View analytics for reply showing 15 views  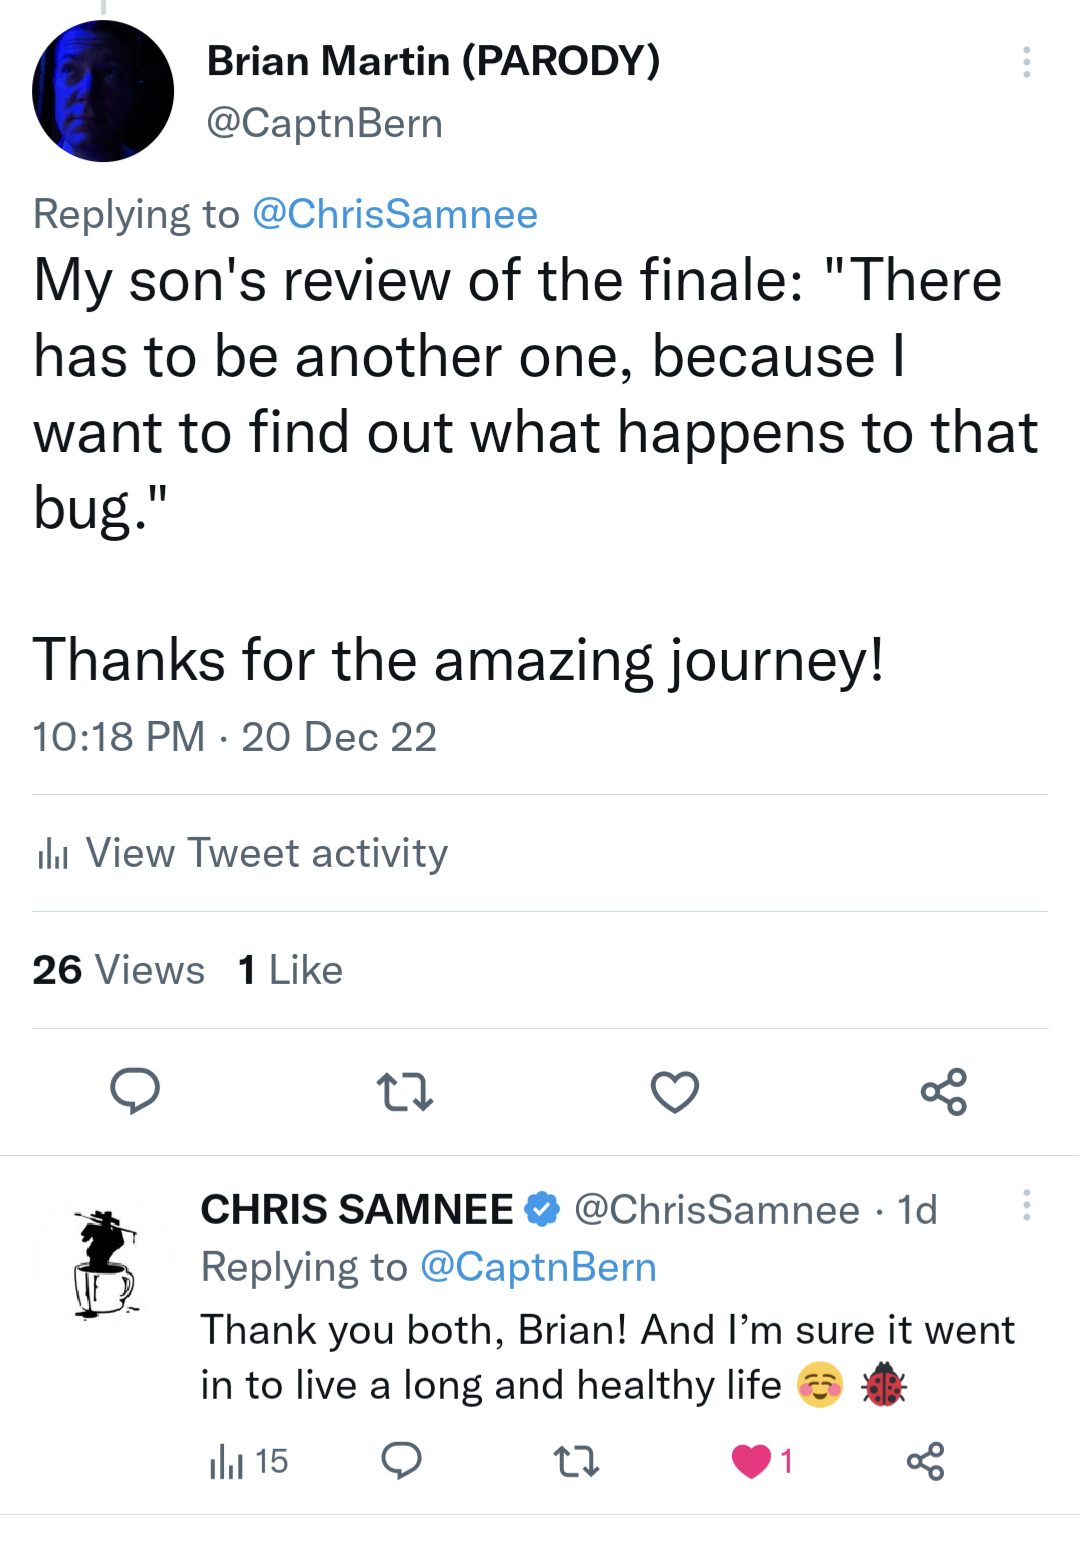tap(248, 1462)
